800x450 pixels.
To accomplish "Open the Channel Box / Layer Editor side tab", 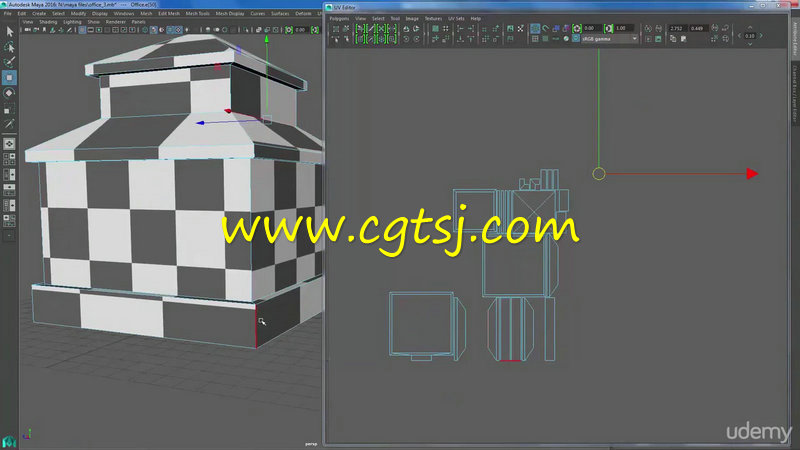I will (x=795, y=93).
